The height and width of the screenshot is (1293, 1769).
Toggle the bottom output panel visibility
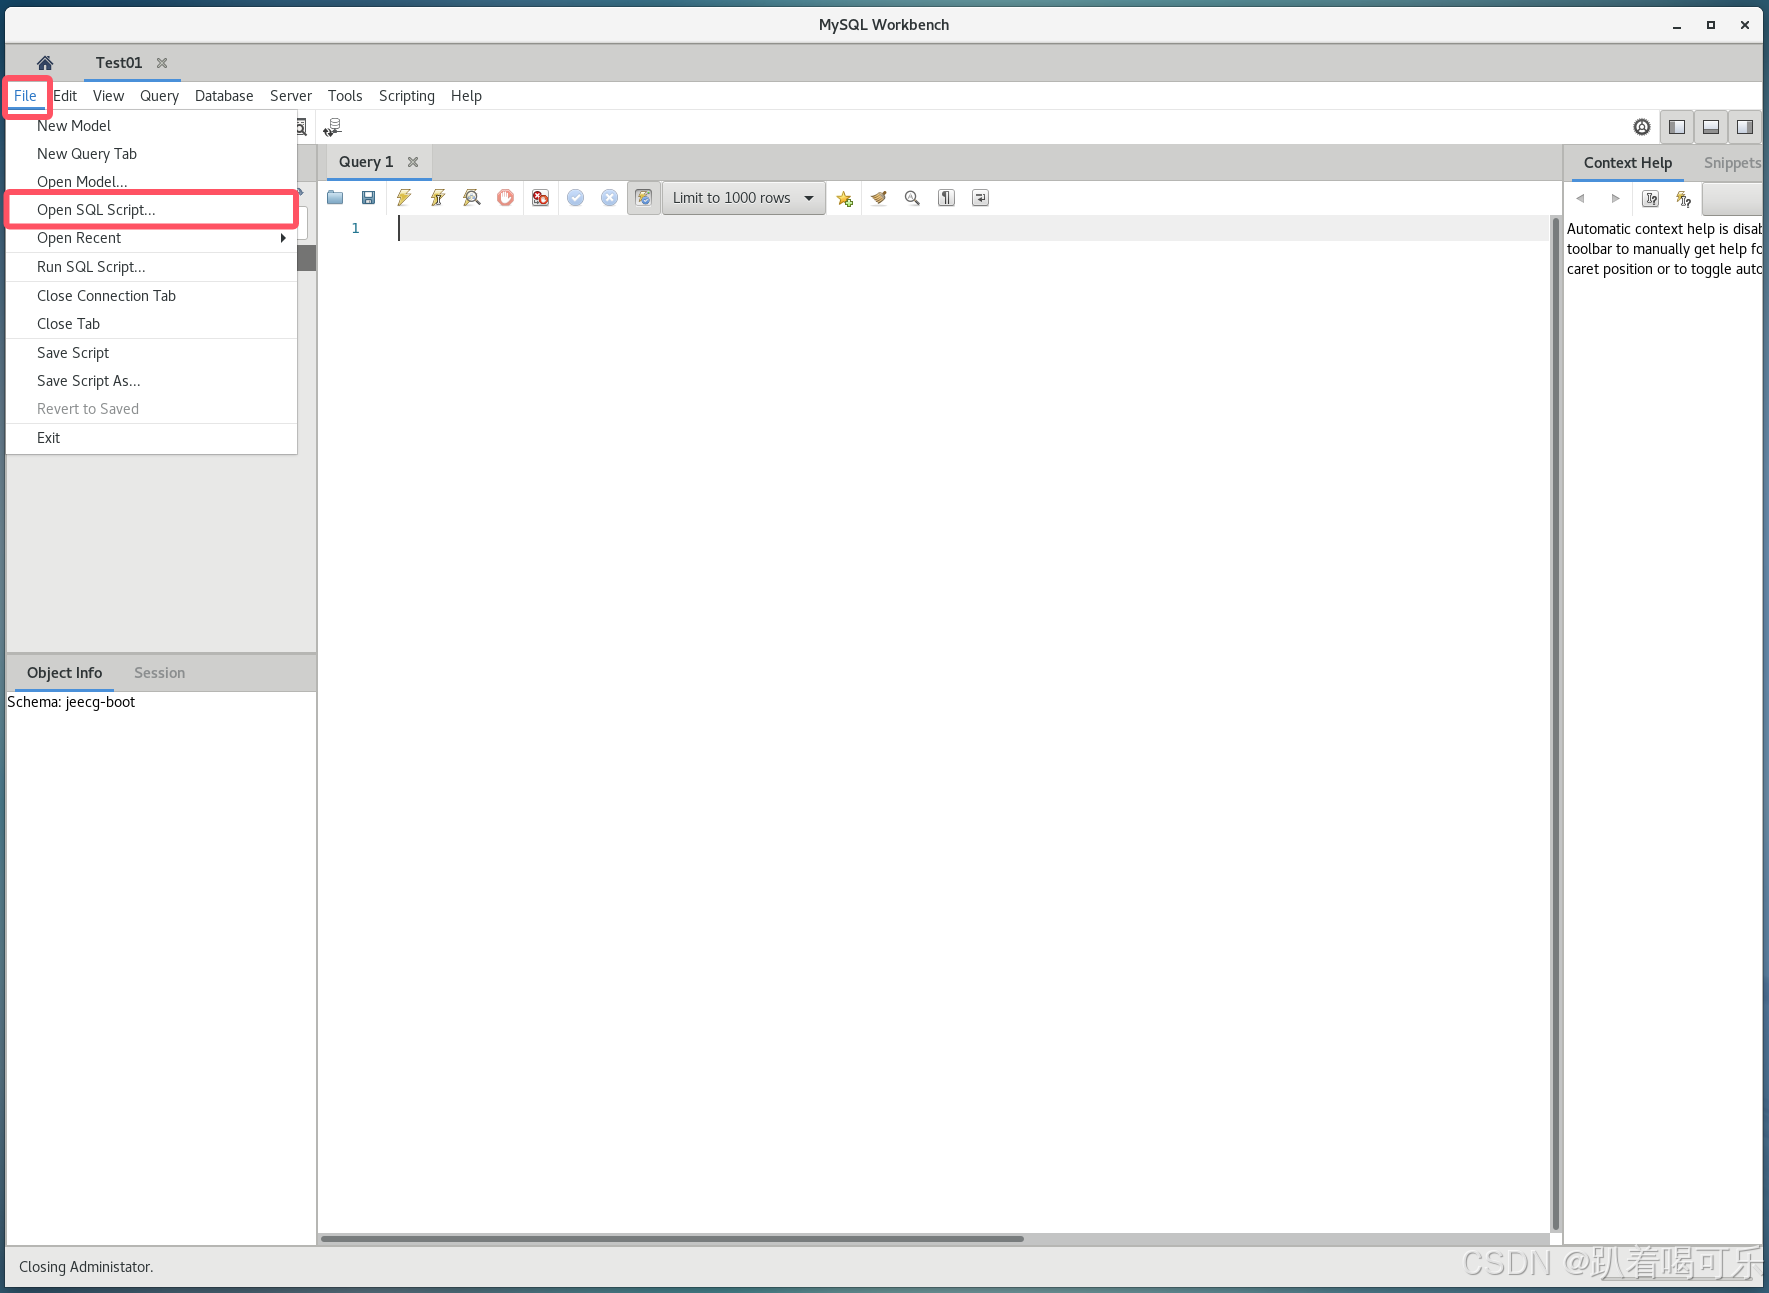[1711, 127]
